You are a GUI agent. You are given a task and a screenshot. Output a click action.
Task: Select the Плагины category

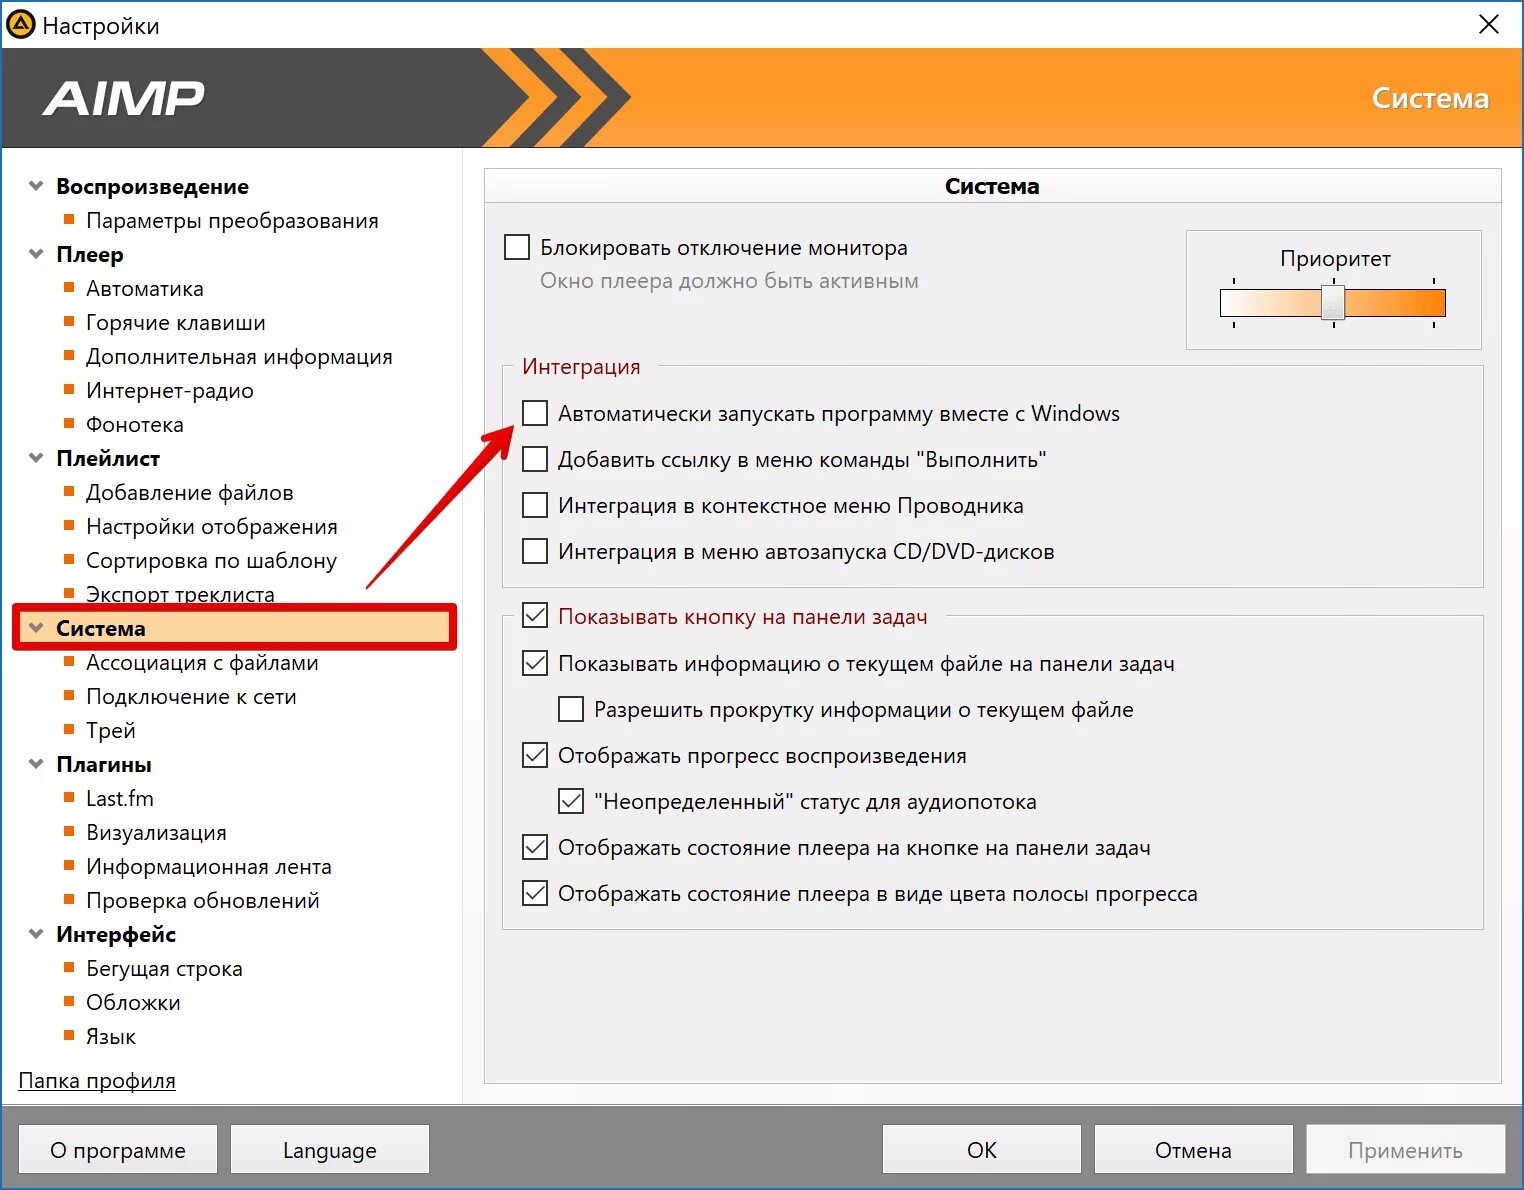104,764
